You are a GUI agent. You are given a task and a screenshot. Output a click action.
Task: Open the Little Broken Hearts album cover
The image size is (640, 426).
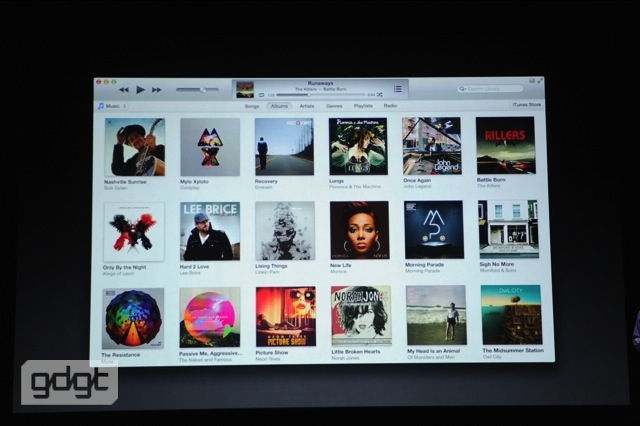click(x=361, y=316)
